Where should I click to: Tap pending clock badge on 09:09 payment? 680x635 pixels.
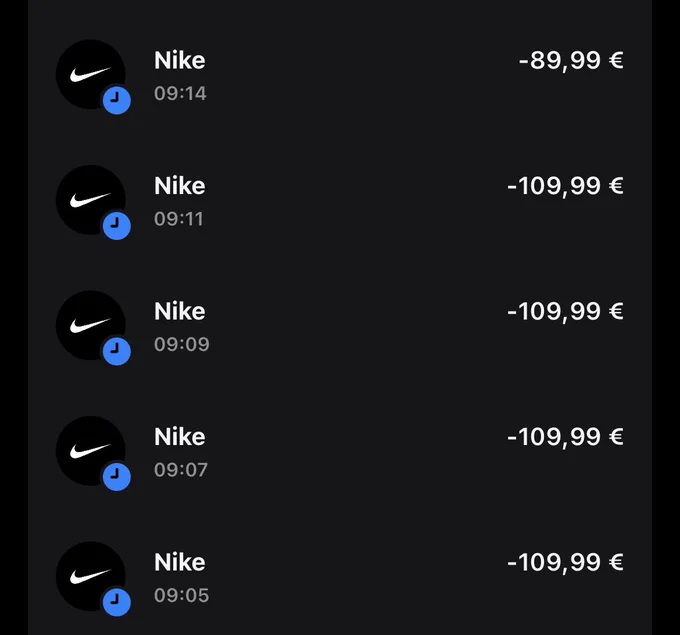[117, 351]
